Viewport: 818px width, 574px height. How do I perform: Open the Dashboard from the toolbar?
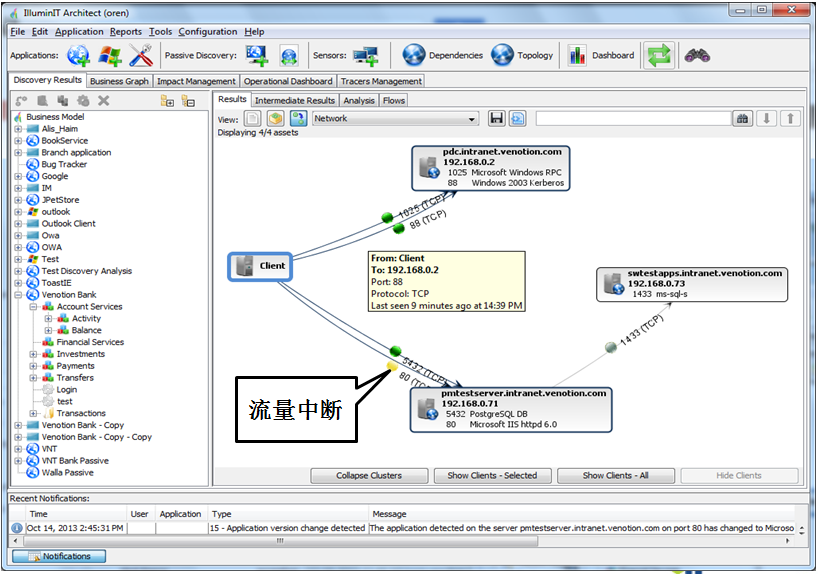[601, 55]
